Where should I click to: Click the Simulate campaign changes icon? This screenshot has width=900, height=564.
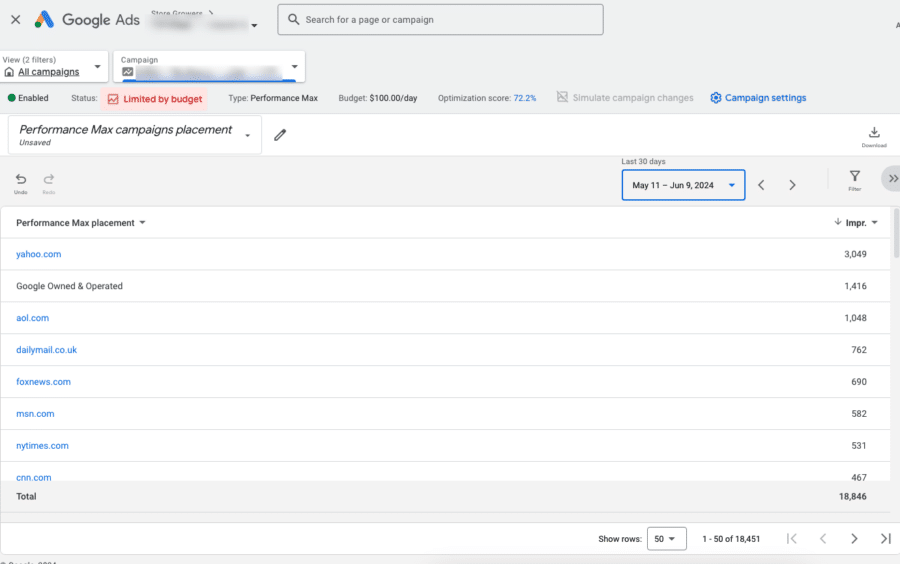pos(562,97)
